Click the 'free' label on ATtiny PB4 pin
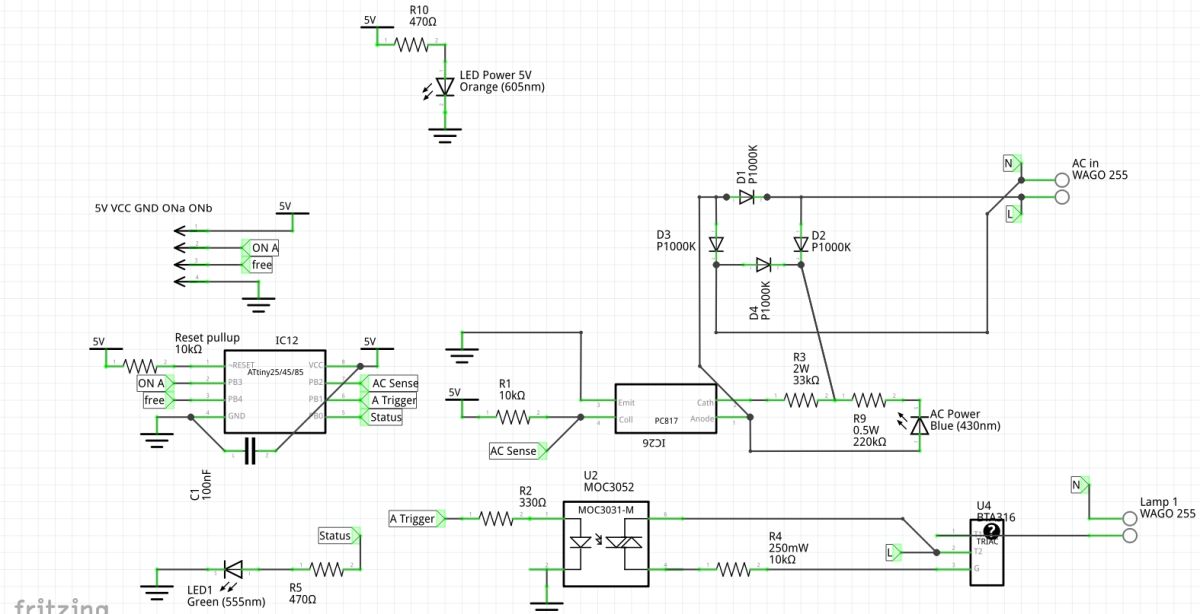Image resolution: width=1200 pixels, height=614 pixels. click(x=156, y=400)
